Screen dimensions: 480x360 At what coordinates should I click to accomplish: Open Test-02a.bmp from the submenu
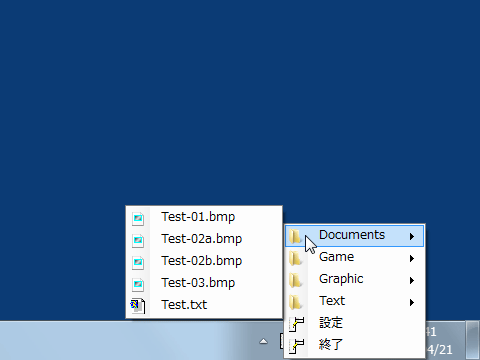[x=204, y=239]
